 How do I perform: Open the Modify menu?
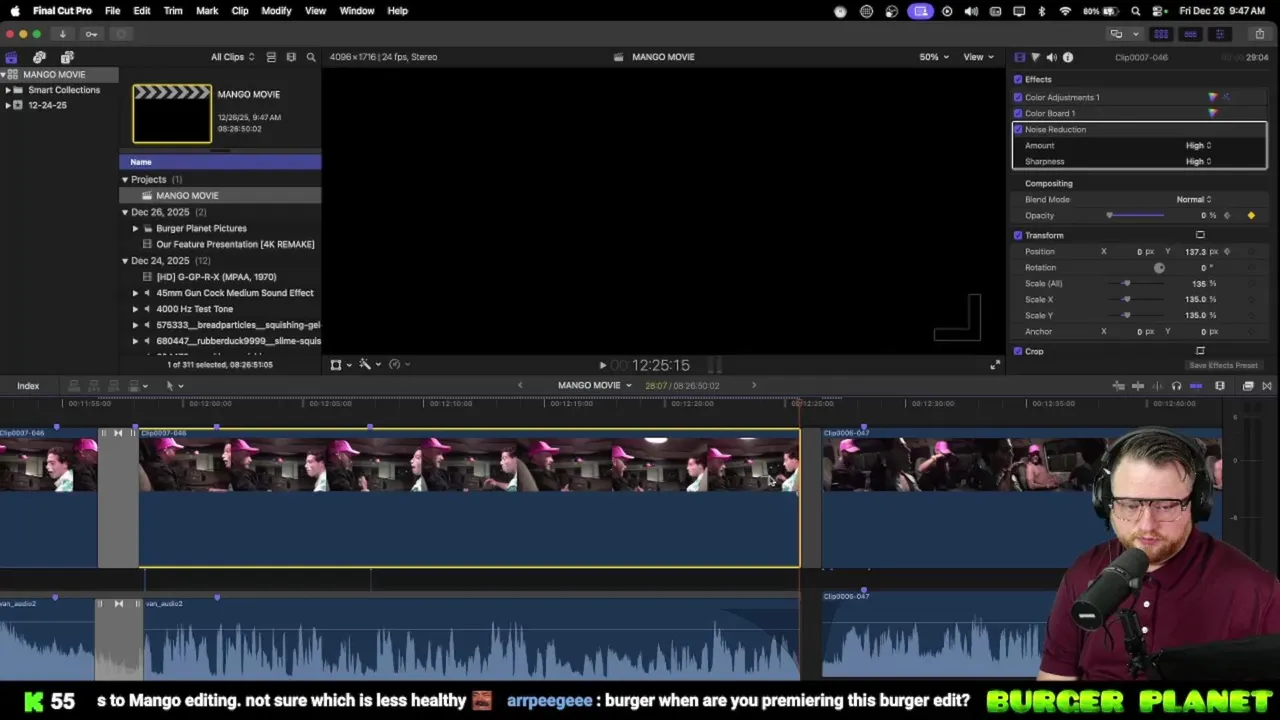(276, 11)
